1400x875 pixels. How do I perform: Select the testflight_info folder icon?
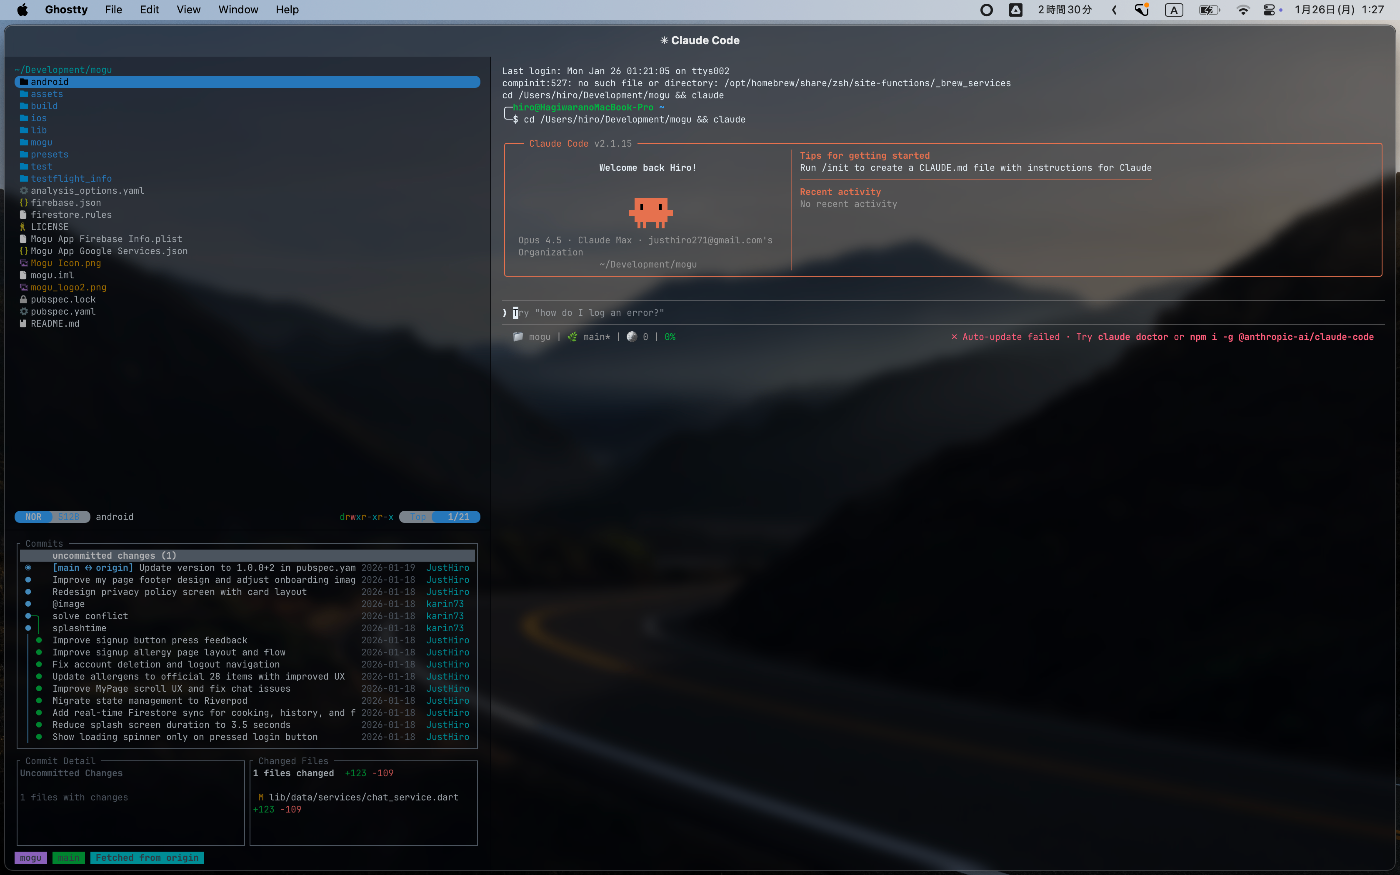[24, 179]
